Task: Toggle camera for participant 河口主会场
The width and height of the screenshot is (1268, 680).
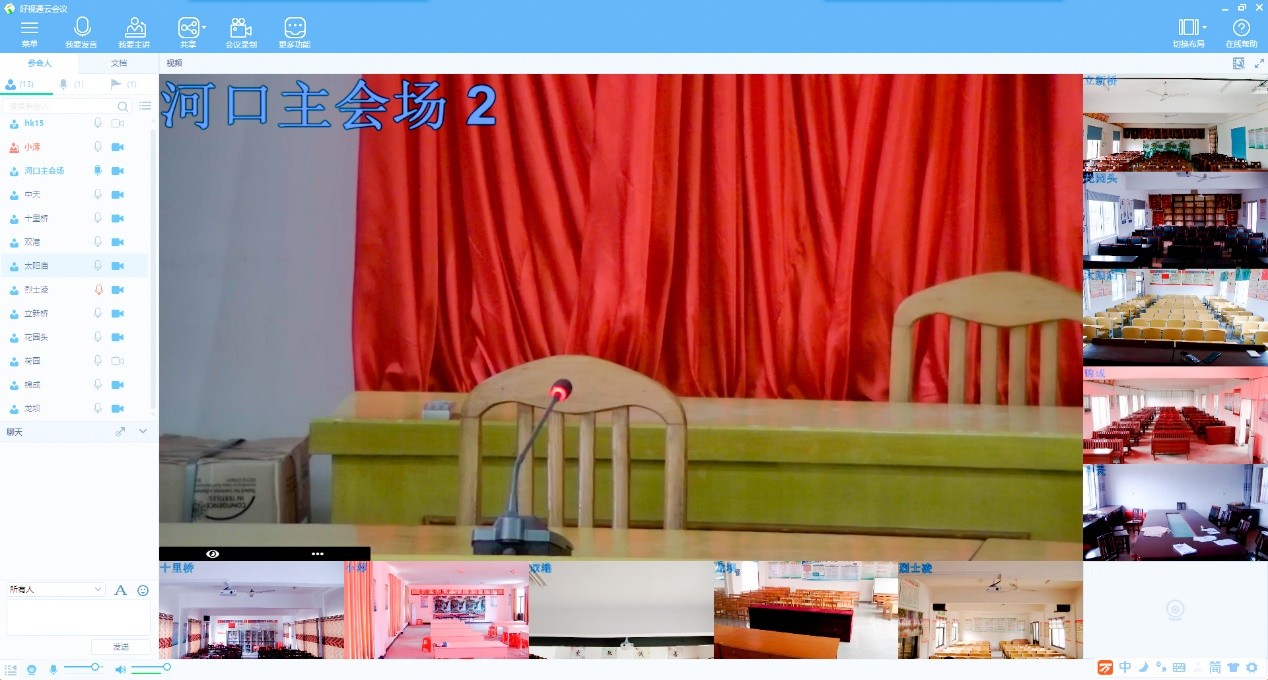Action: [x=117, y=171]
